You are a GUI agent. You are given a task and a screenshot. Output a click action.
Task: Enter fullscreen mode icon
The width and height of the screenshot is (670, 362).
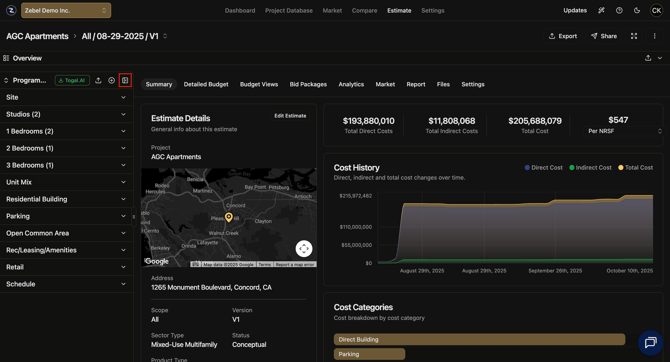point(634,36)
